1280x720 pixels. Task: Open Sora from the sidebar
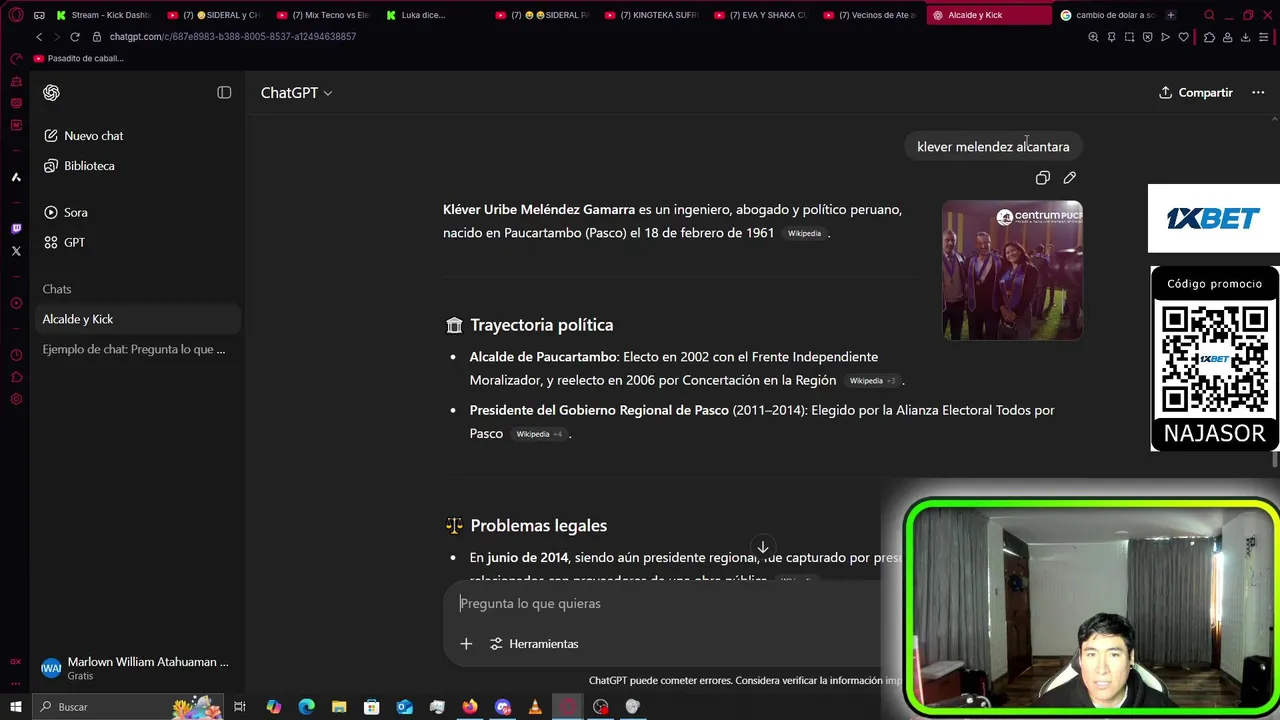click(66, 212)
